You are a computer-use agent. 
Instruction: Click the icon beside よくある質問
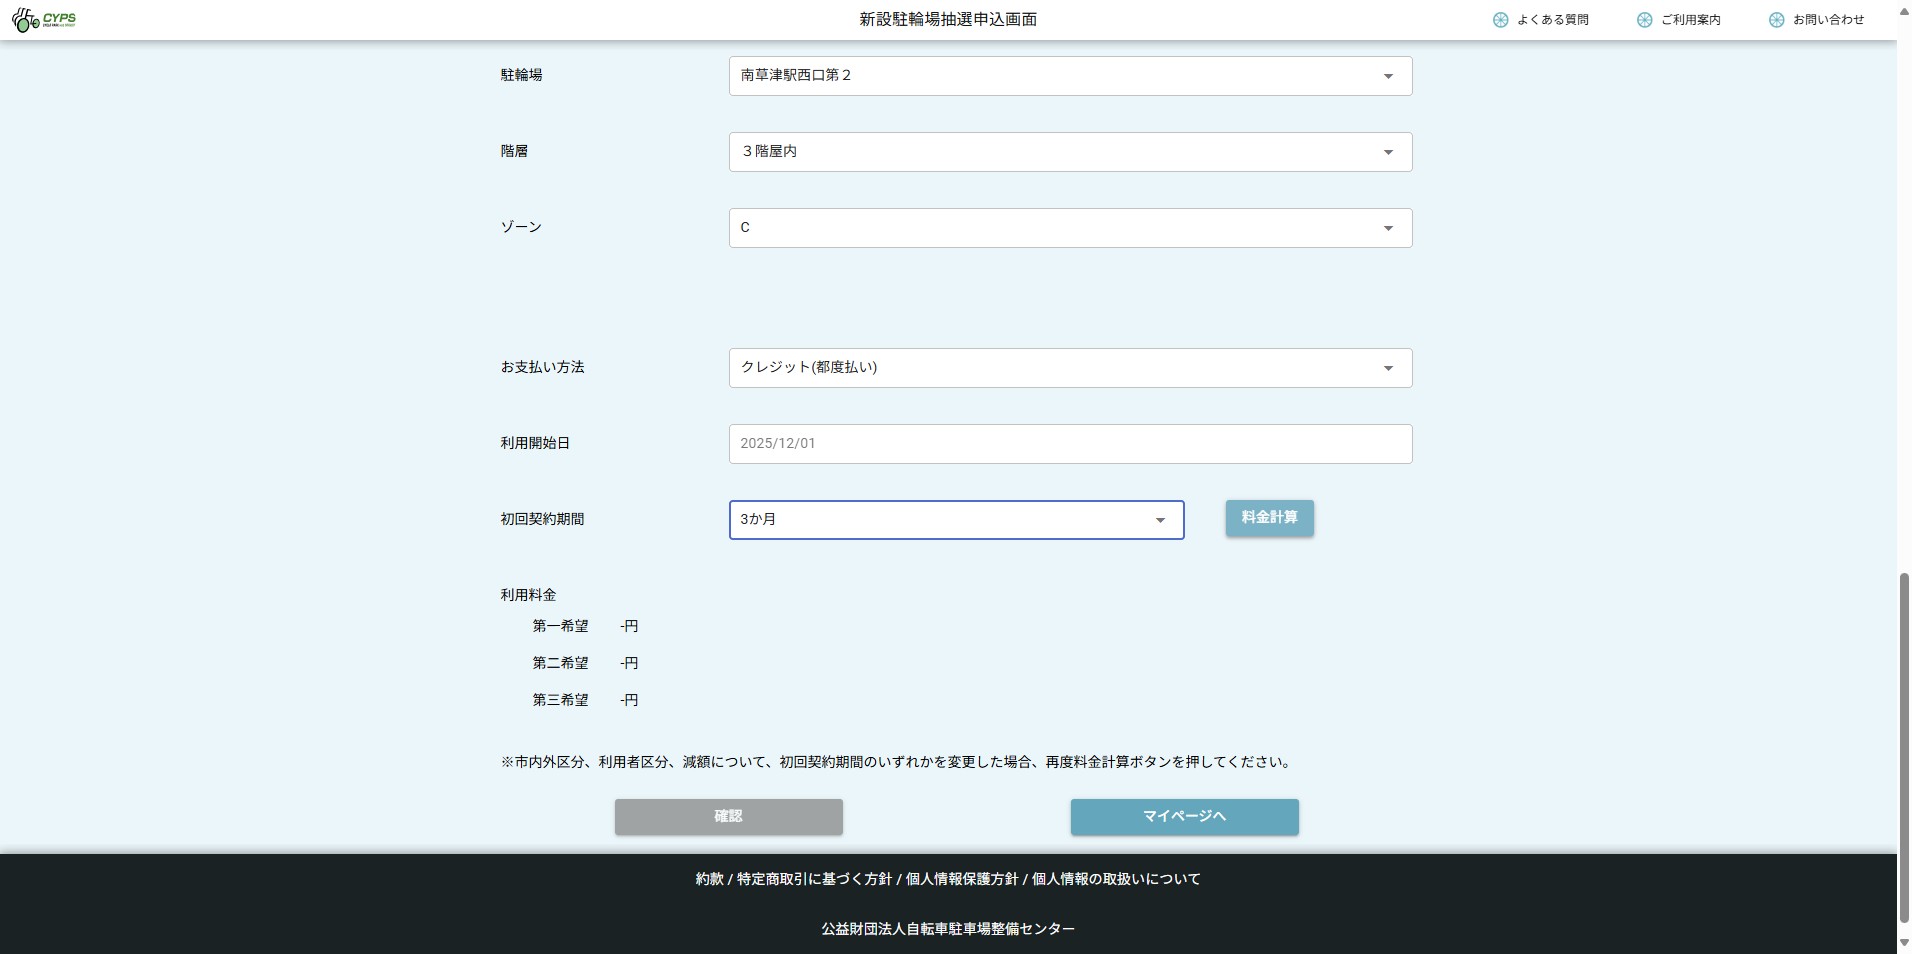tap(1500, 20)
